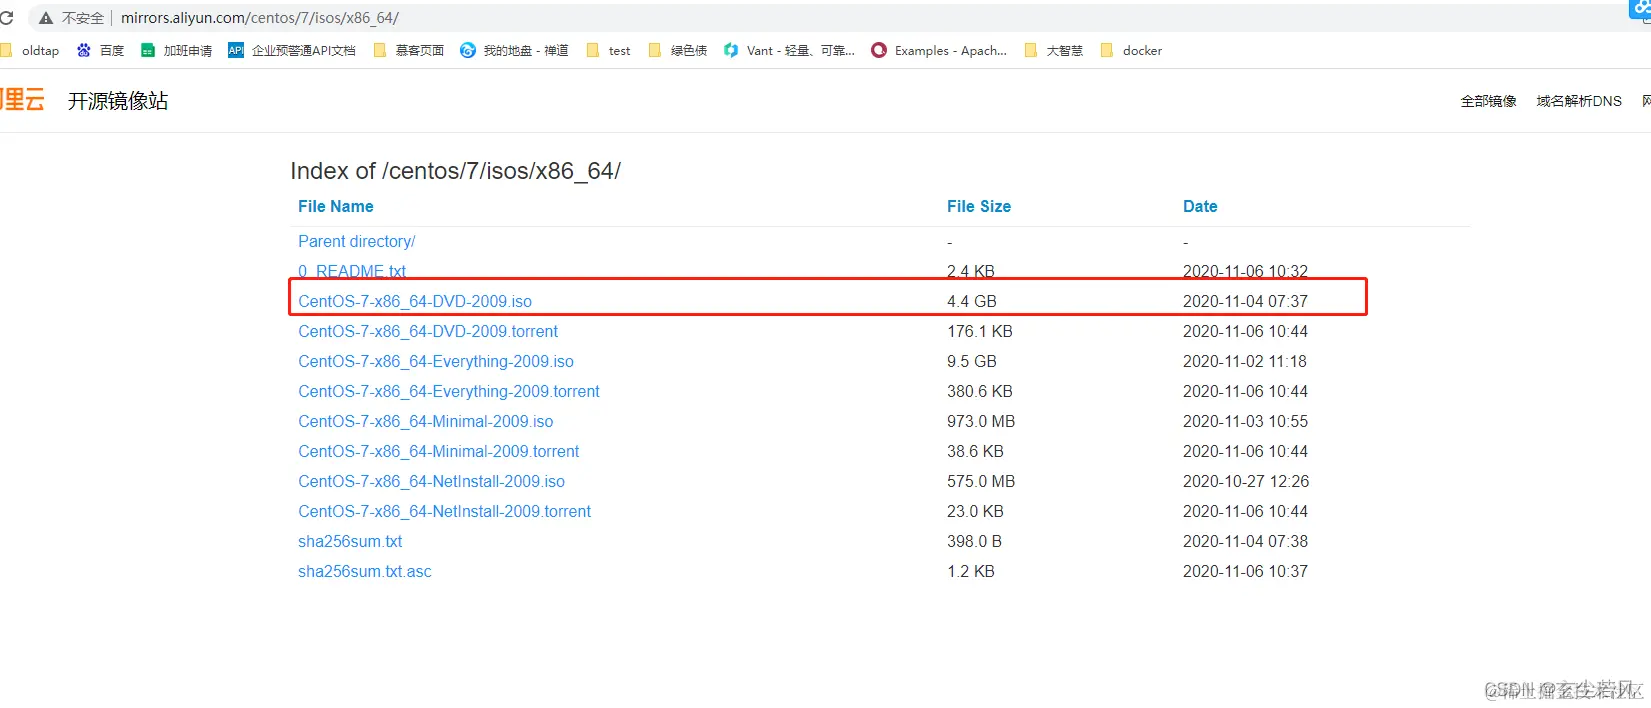Screen dimensions: 1651x708
Task: Click the 380.6 KB file size cell
Action: 980,391
